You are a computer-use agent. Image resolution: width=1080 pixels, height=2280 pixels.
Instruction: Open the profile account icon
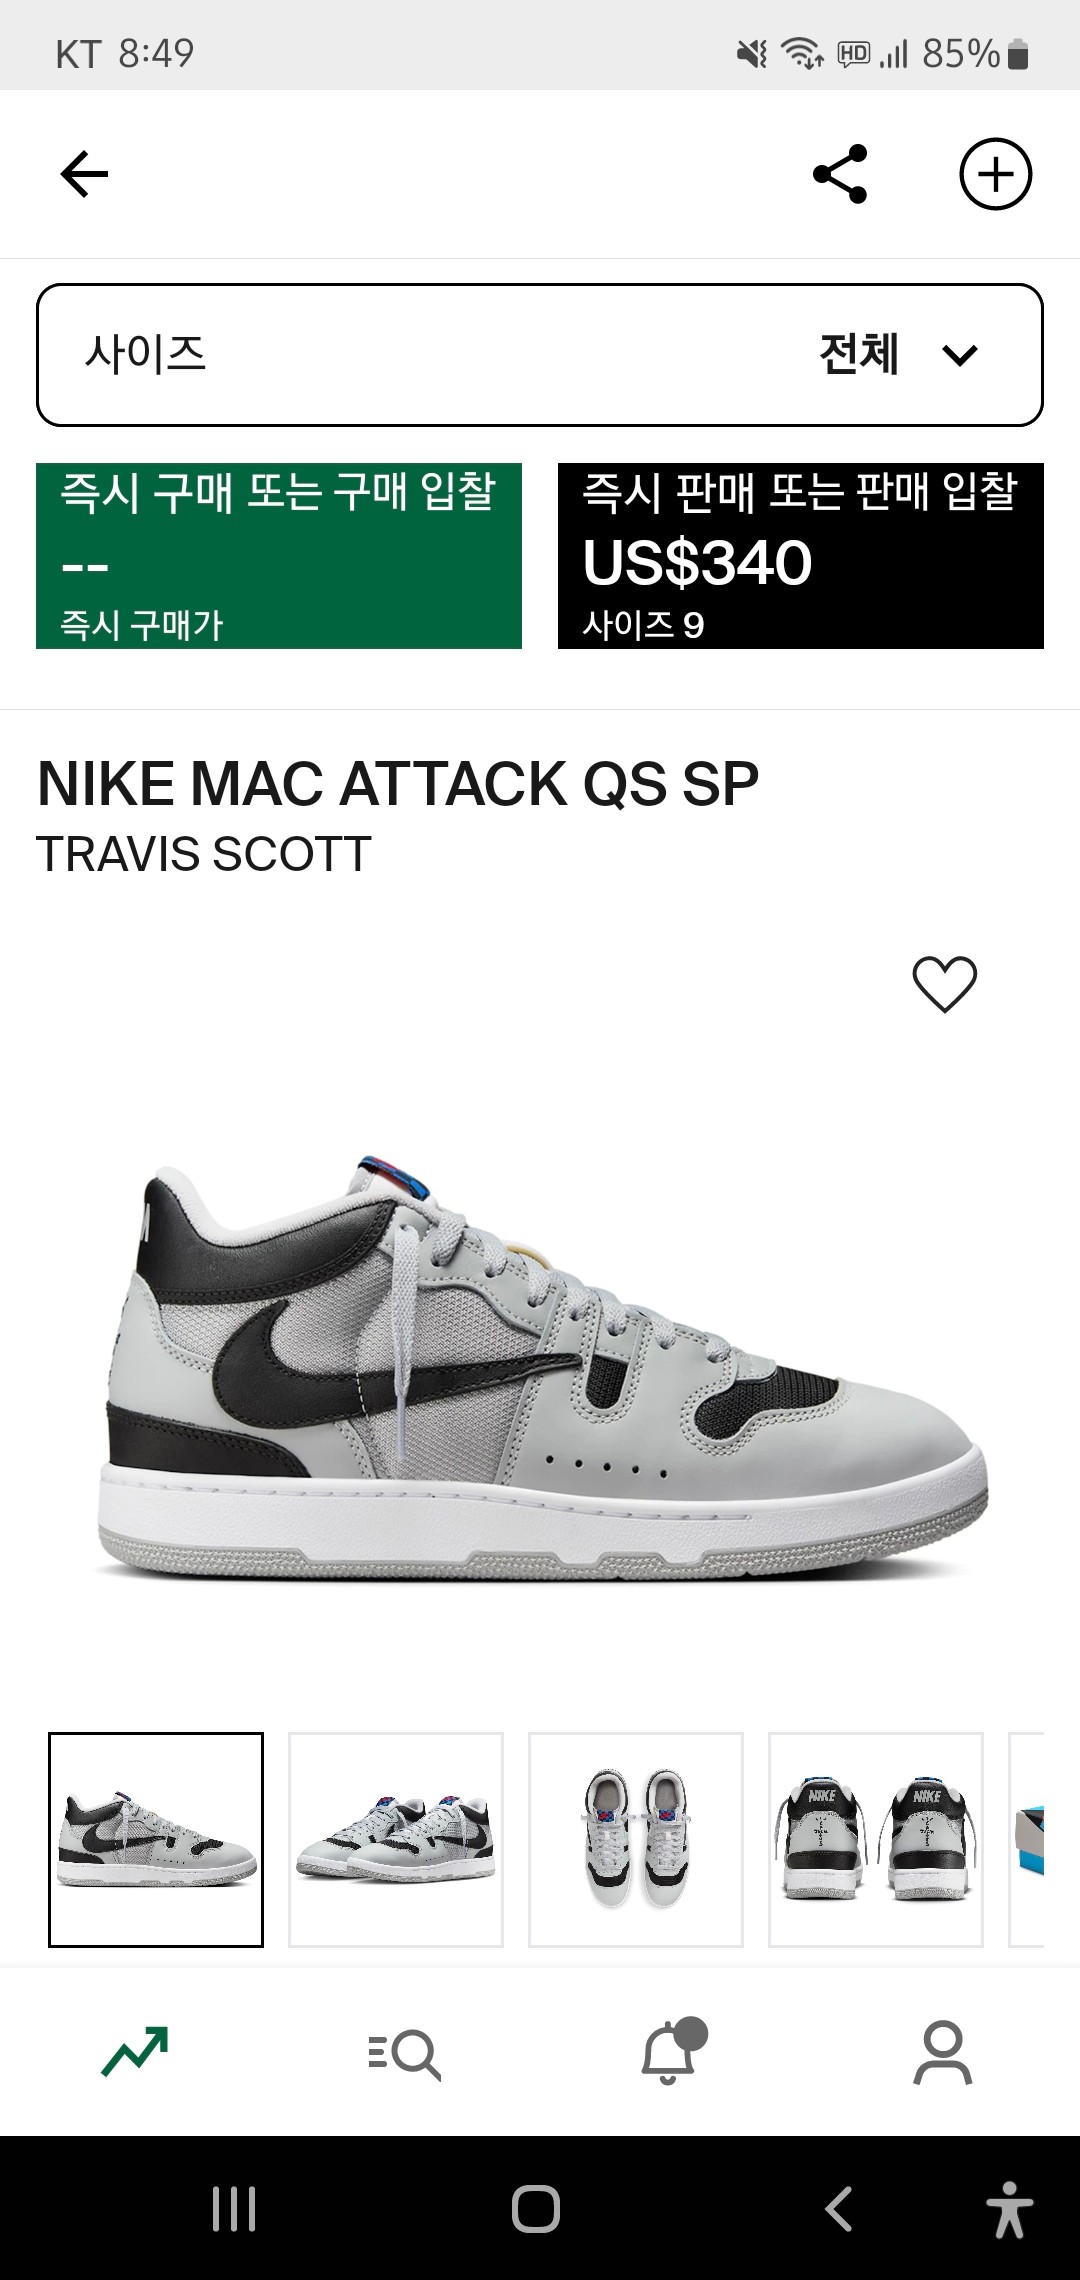click(x=942, y=2052)
